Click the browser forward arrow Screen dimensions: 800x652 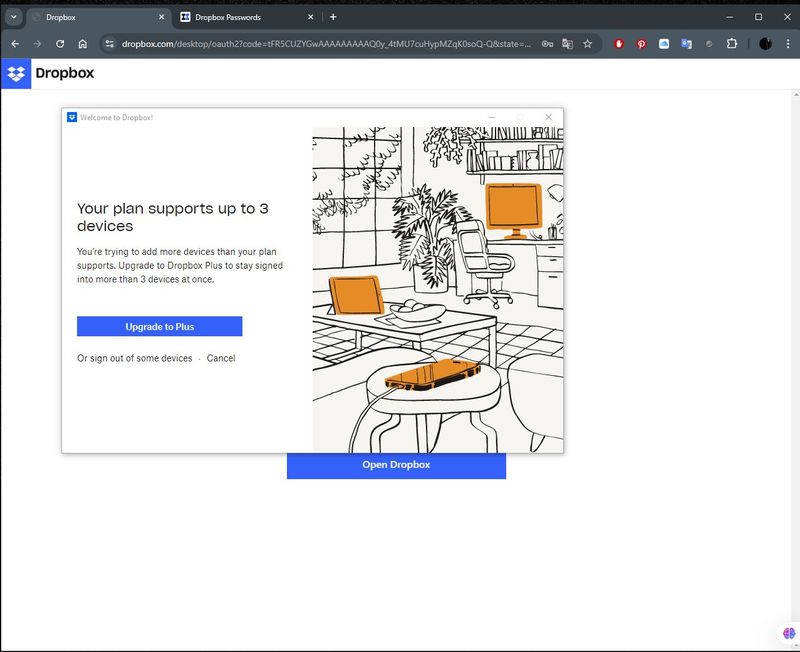coord(37,44)
